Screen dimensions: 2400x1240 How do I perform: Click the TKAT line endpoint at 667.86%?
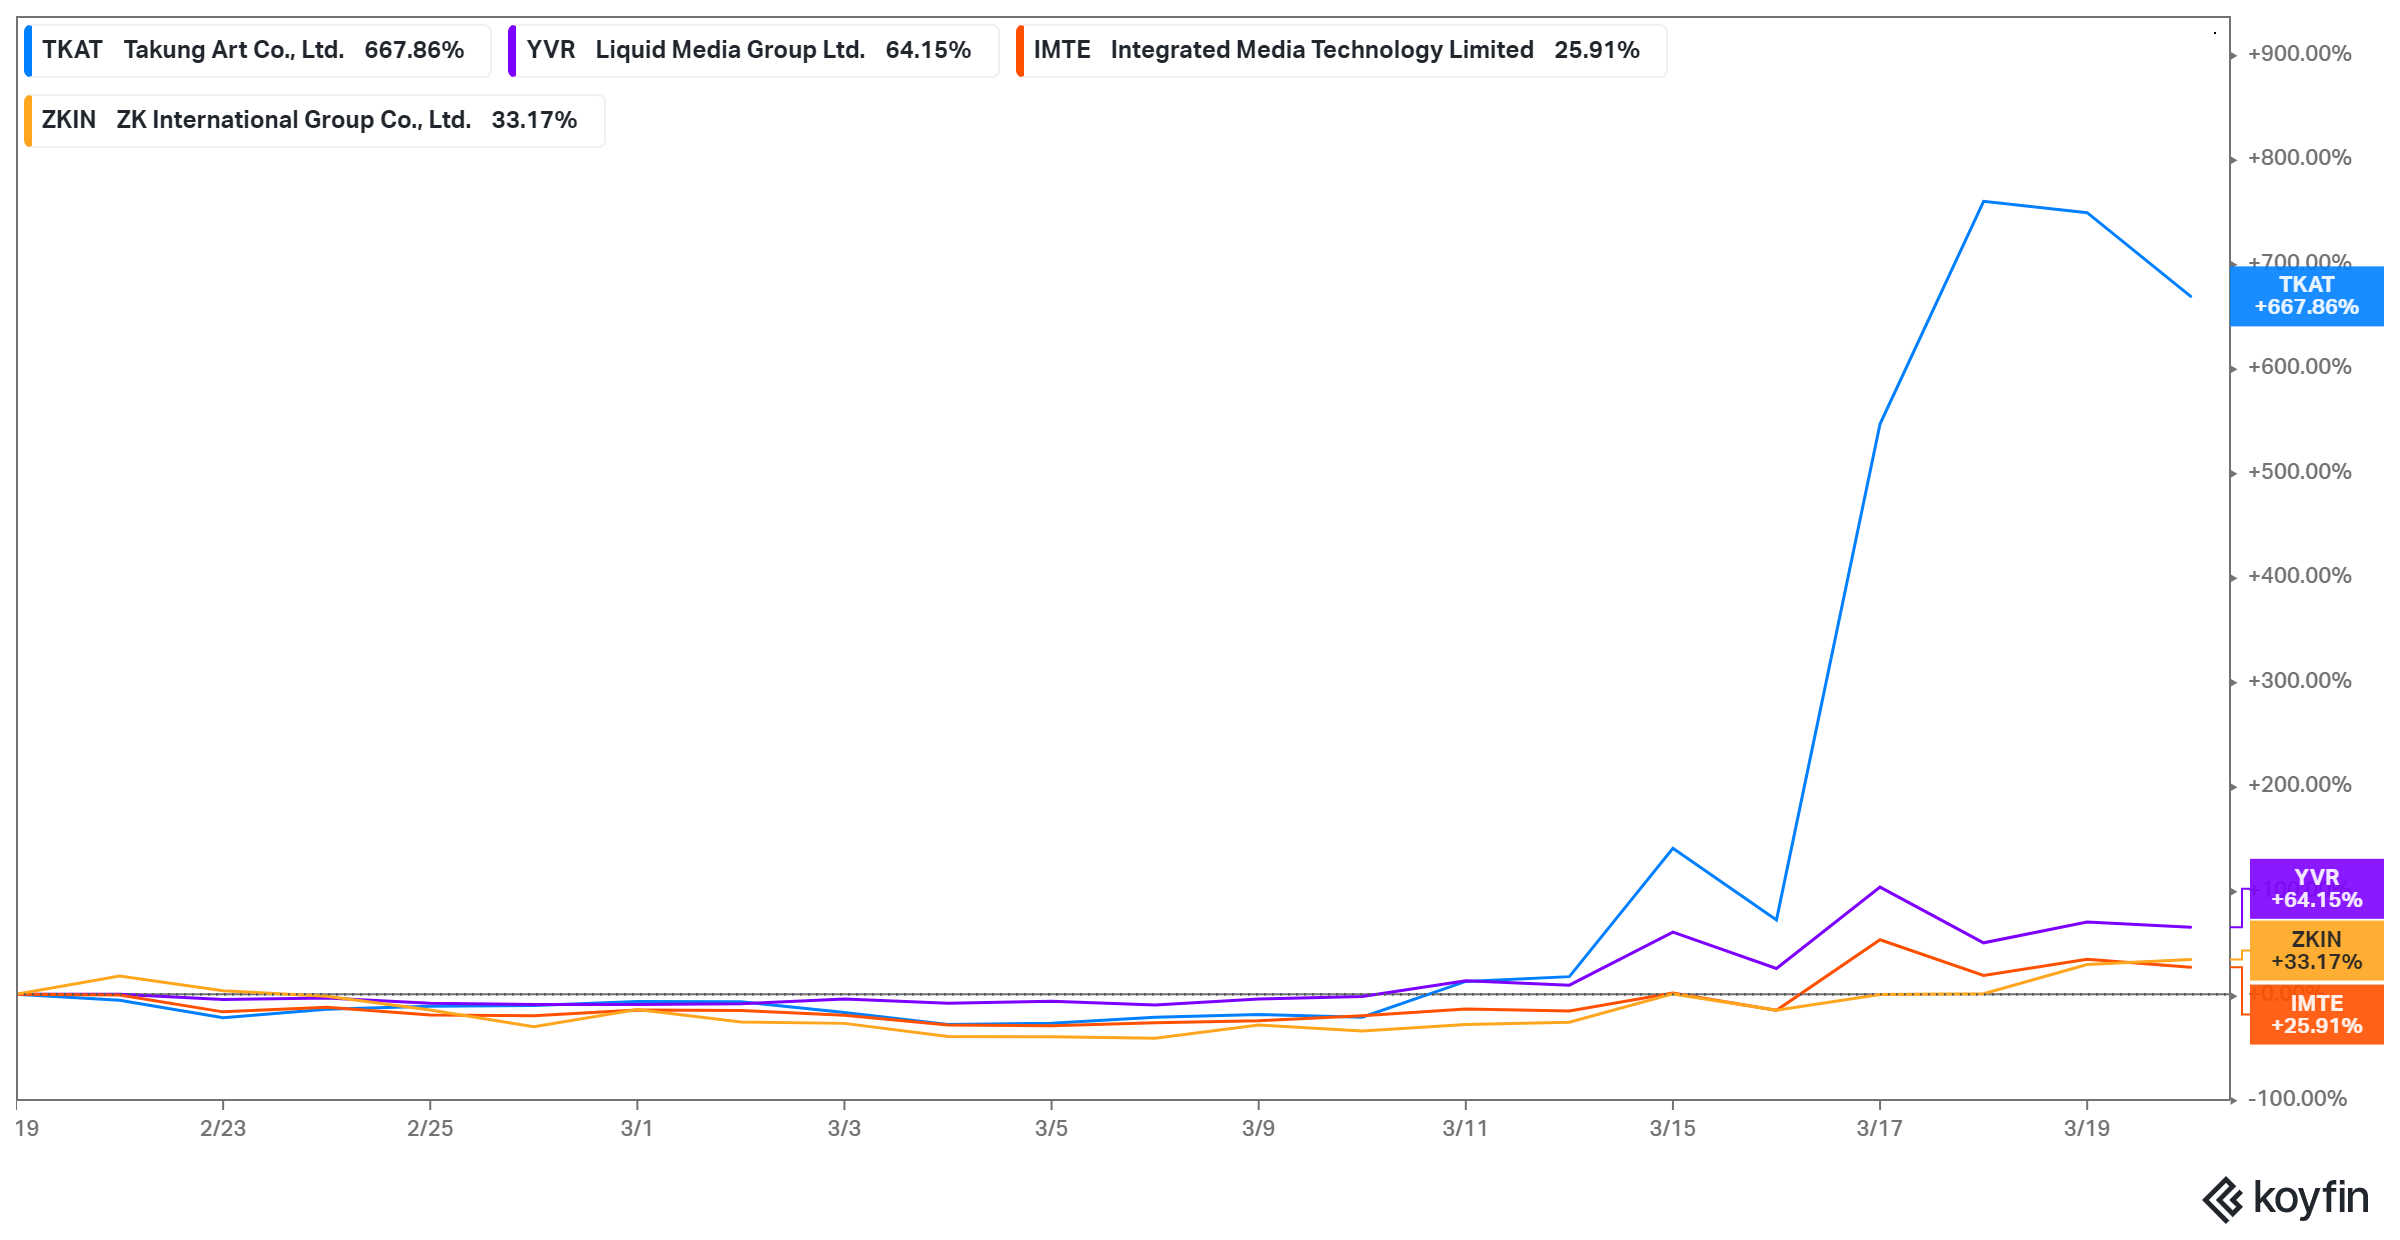(x=2190, y=296)
